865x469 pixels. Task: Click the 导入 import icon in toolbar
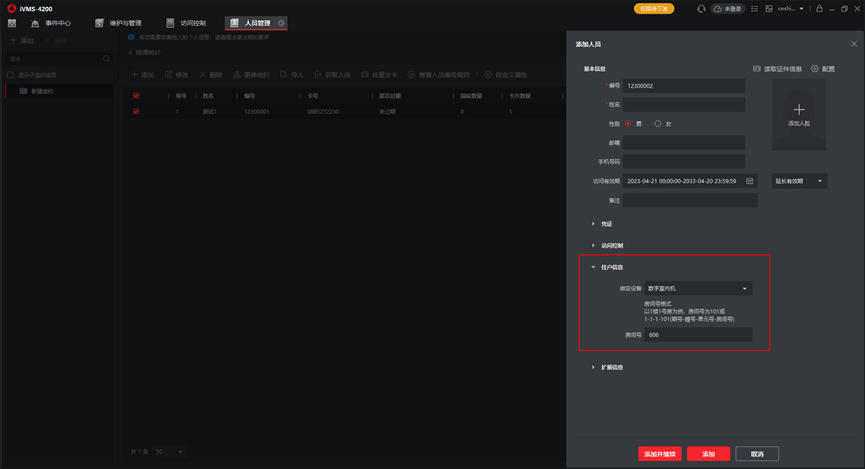pyautogui.click(x=284, y=74)
